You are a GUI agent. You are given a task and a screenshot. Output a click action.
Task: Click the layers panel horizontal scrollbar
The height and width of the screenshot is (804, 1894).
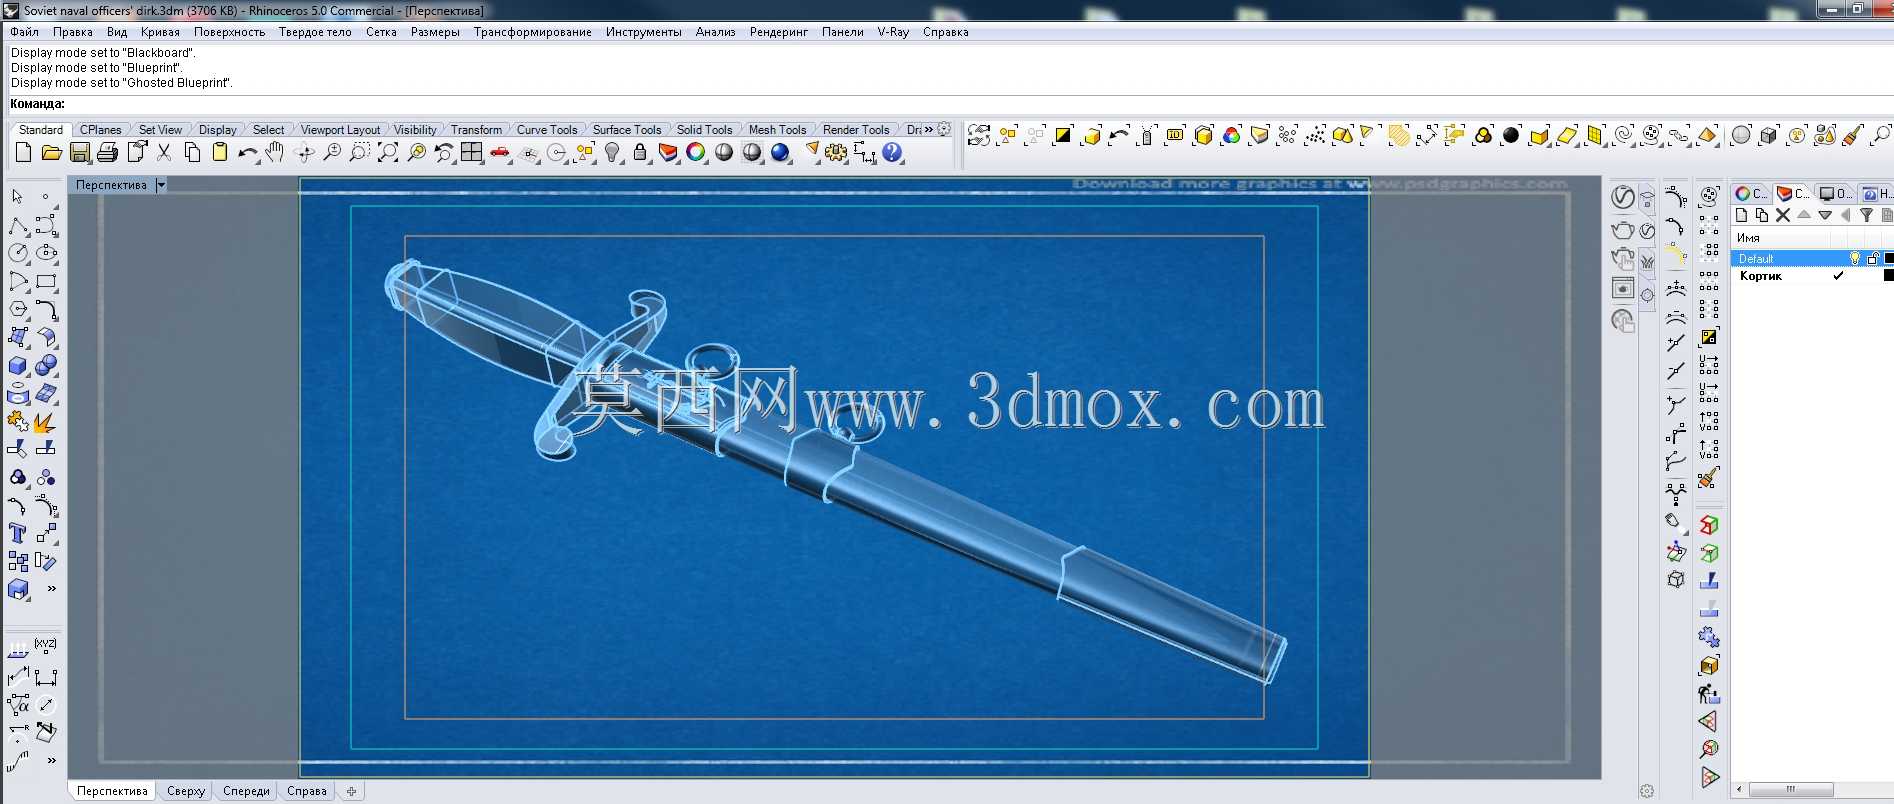(x=1790, y=789)
